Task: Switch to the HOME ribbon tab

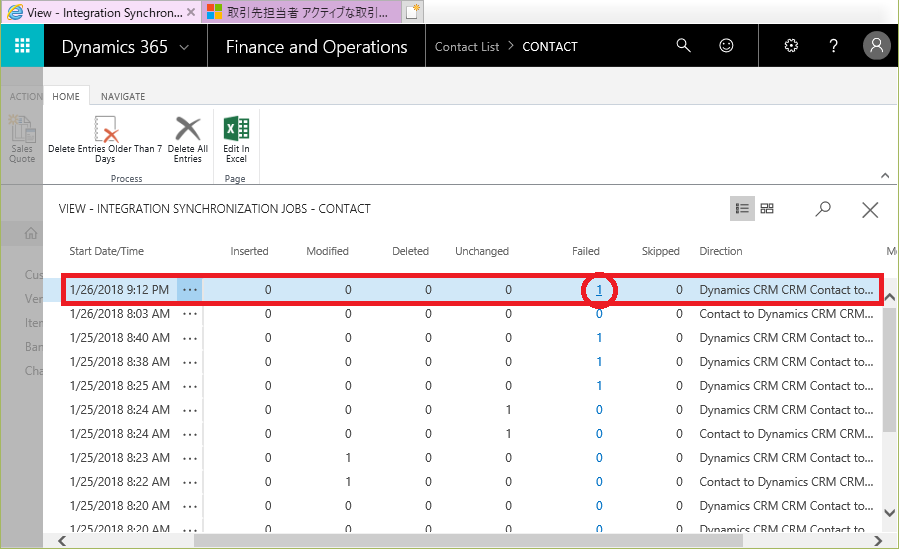Action: click(66, 96)
